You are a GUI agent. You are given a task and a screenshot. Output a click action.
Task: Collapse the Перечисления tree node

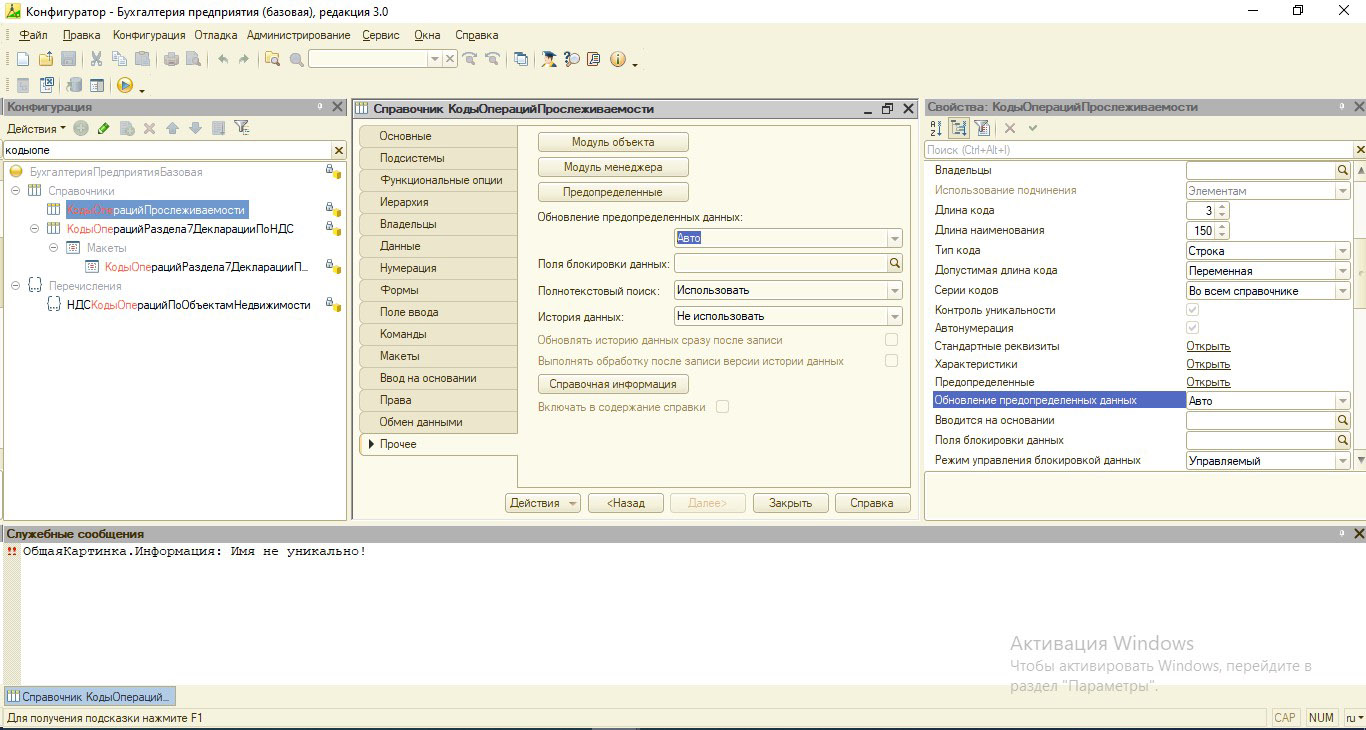(16, 286)
